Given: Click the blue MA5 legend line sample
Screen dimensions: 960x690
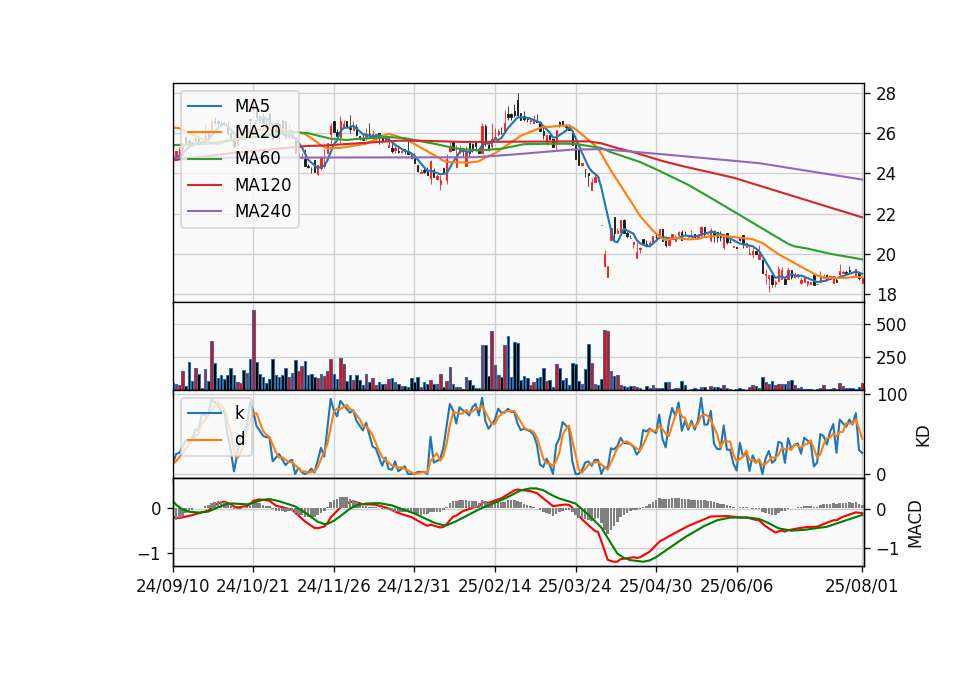Looking at the screenshot, I should [204, 107].
